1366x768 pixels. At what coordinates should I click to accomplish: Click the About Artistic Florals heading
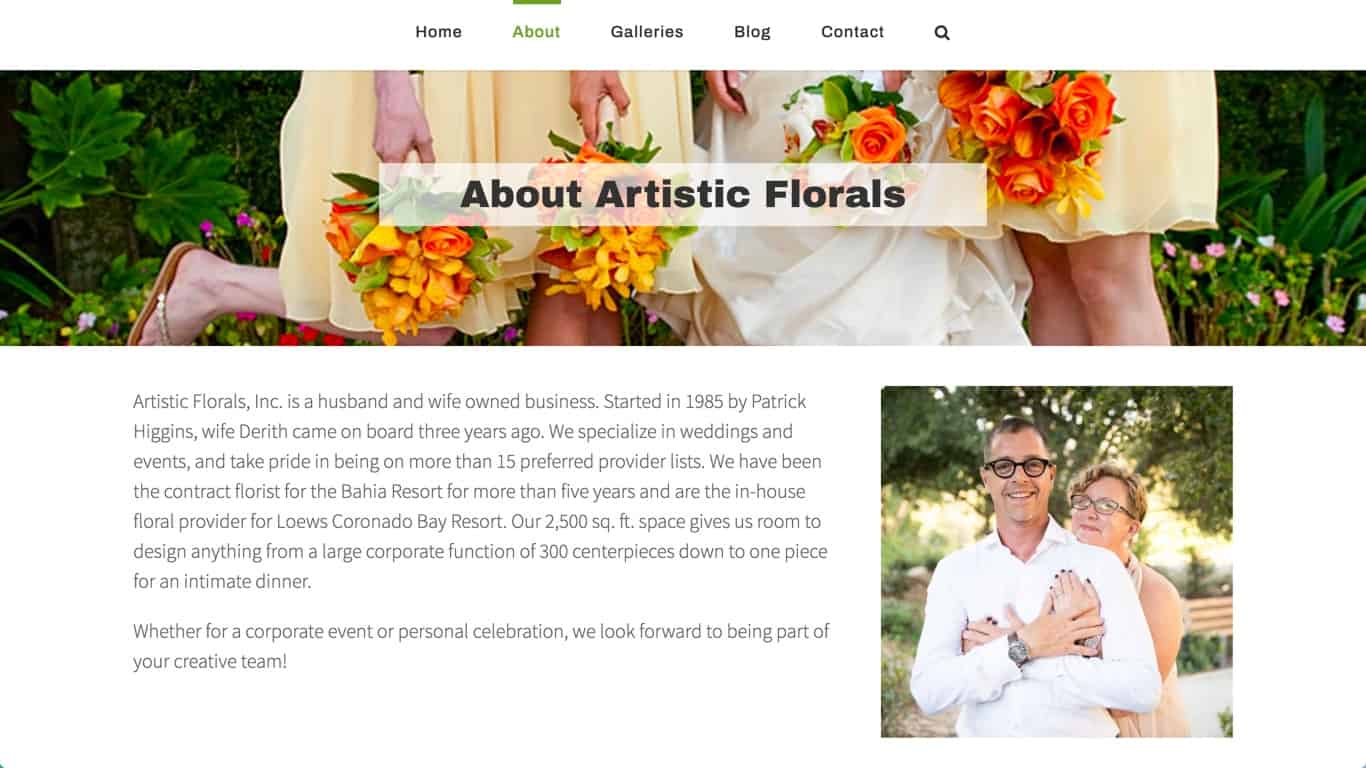coord(683,194)
